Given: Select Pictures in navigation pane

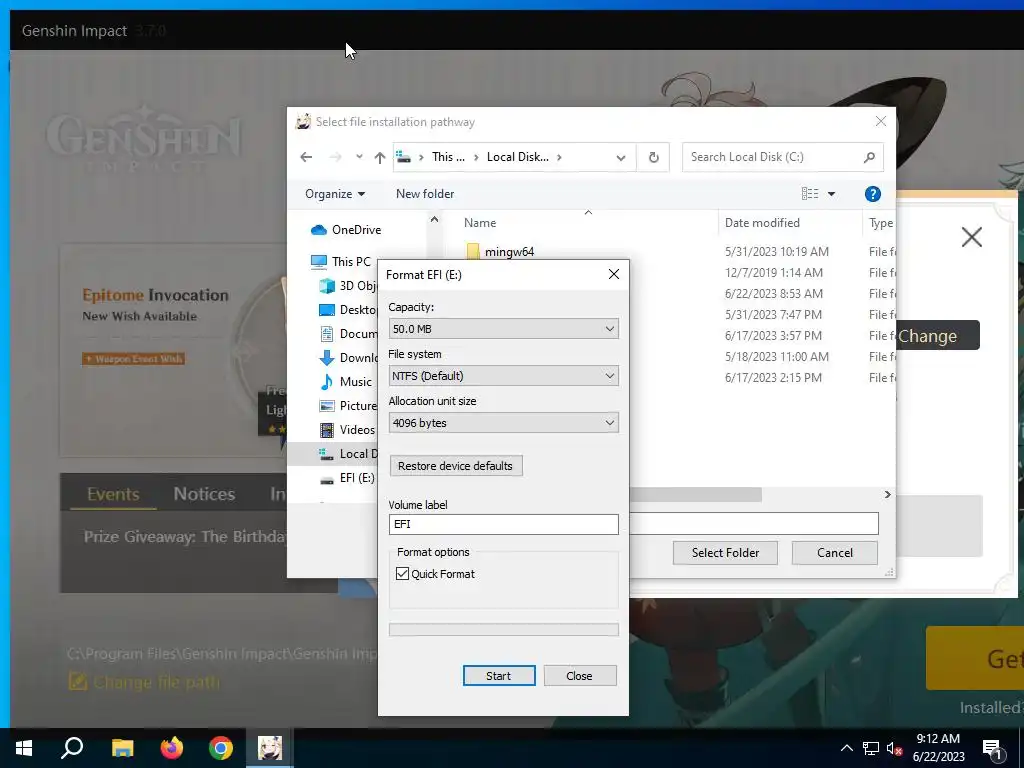Looking at the screenshot, I should [x=349, y=406].
